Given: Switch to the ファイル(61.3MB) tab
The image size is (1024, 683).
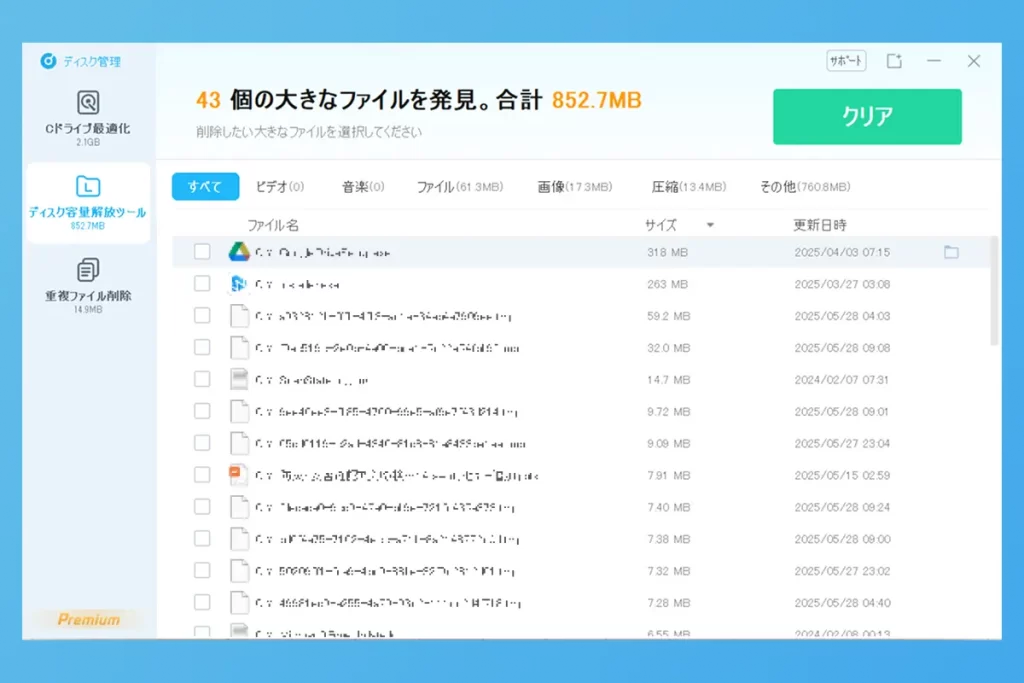Looking at the screenshot, I should click(x=460, y=187).
